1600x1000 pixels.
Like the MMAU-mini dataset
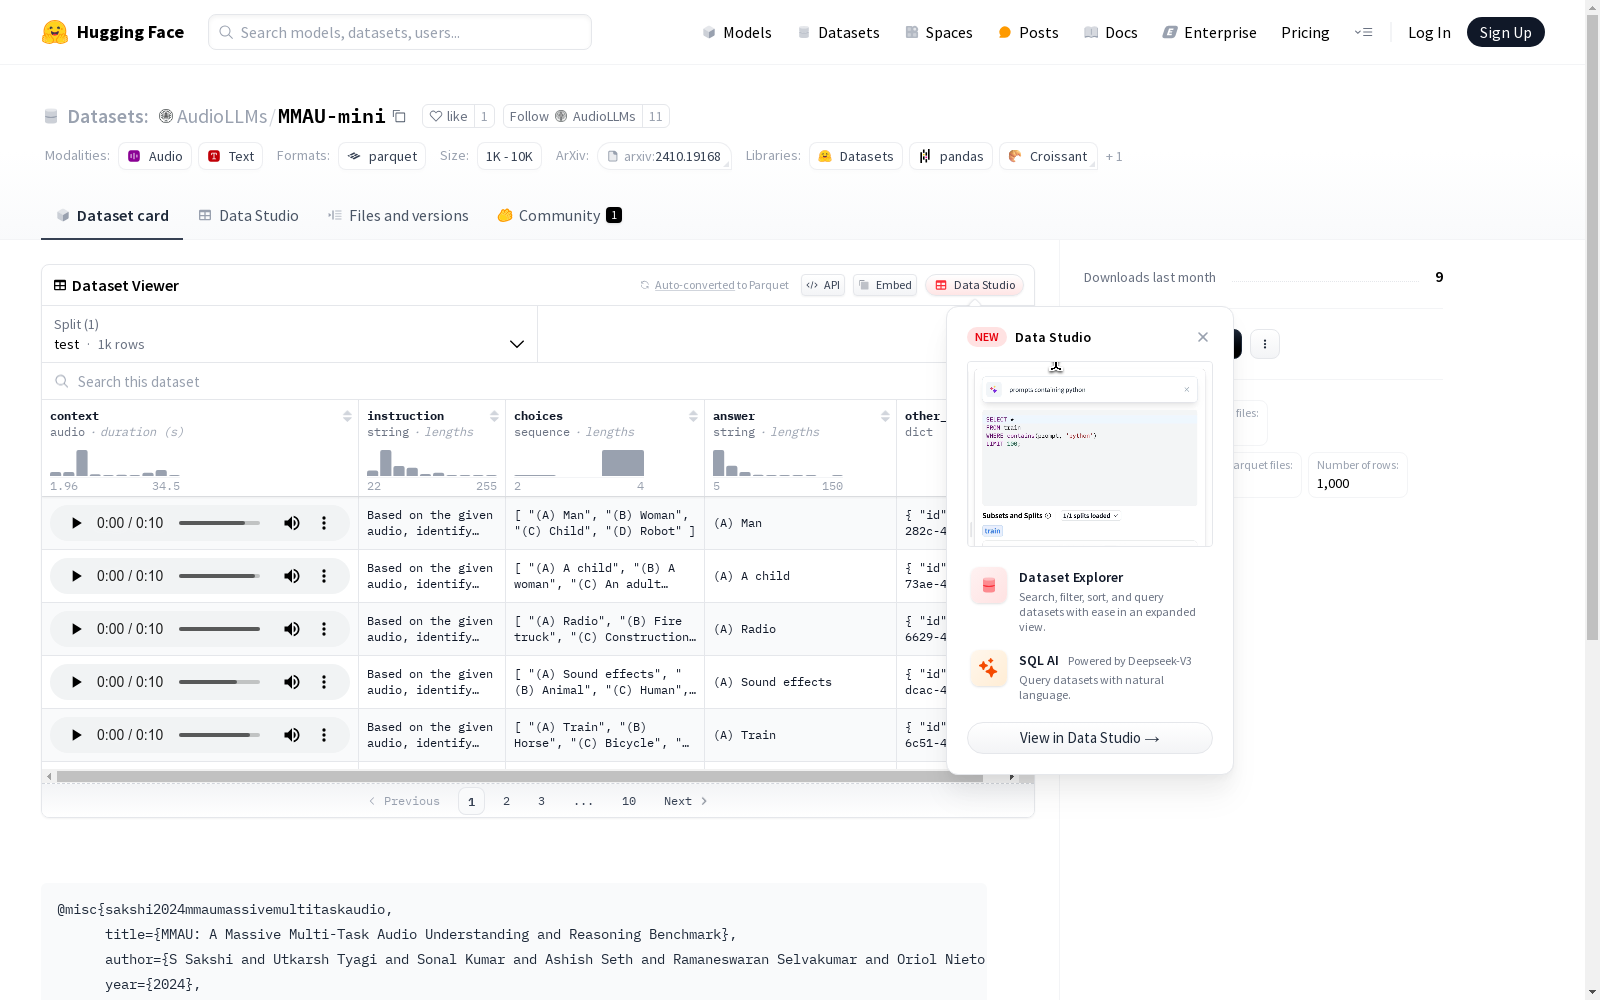pos(448,116)
